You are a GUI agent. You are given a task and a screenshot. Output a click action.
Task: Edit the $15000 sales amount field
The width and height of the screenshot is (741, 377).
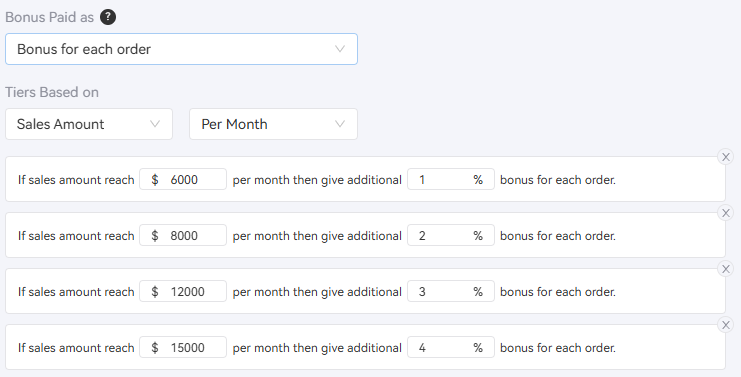[183, 347]
